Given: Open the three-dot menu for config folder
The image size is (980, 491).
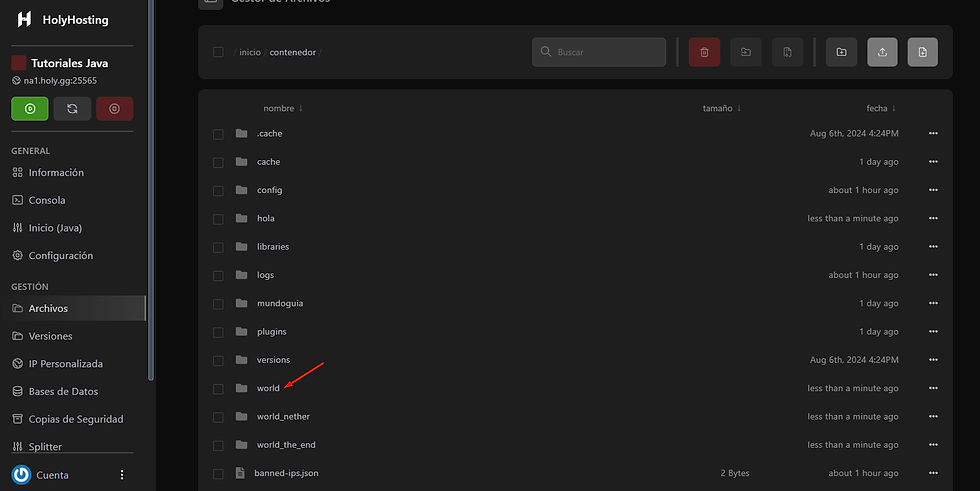Looking at the screenshot, I should pyautogui.click(x=933, y=190).
